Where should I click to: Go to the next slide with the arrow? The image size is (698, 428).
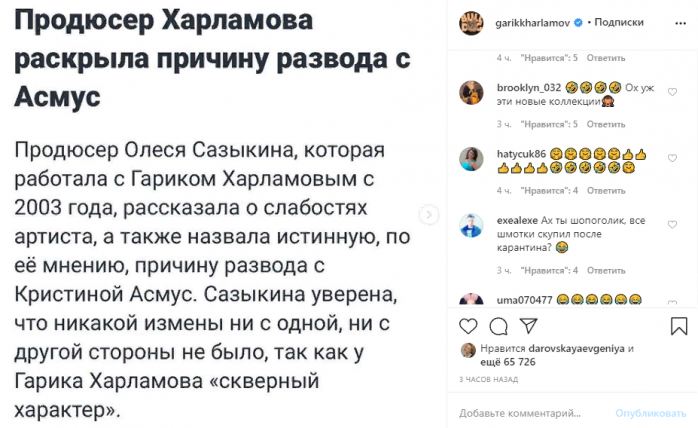429,214
